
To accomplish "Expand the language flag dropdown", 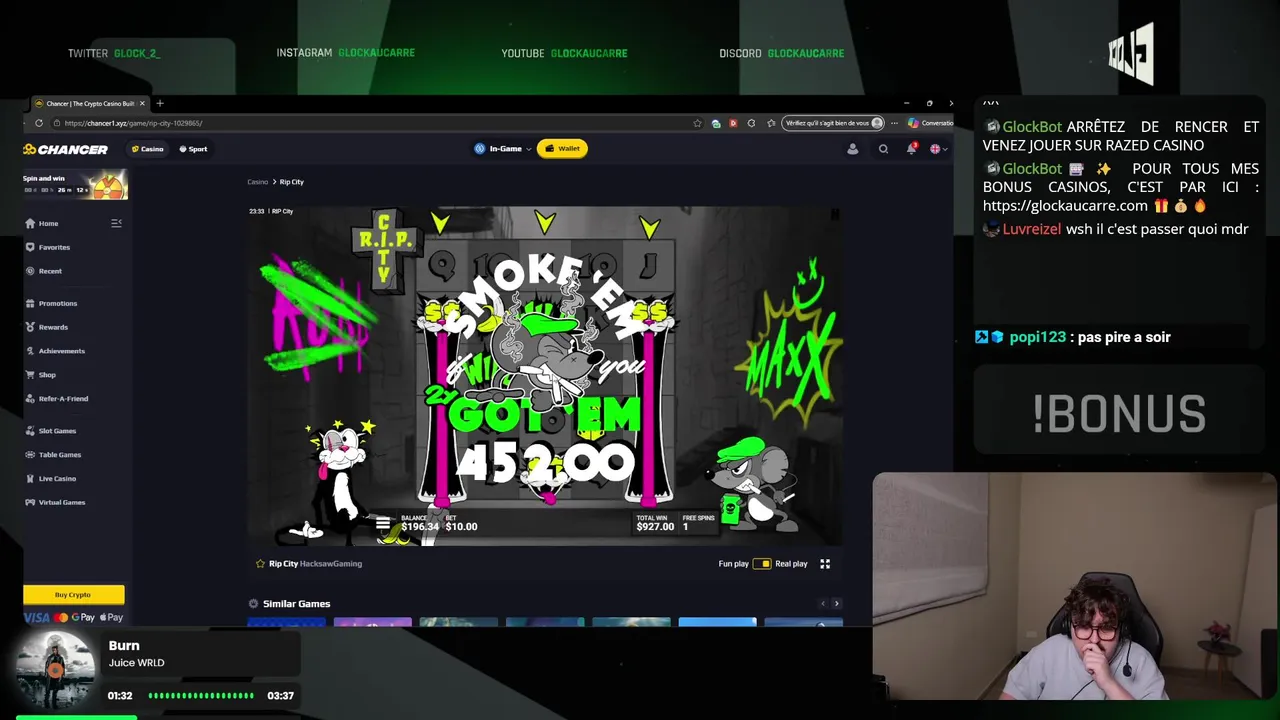I will tap(938, 149).
